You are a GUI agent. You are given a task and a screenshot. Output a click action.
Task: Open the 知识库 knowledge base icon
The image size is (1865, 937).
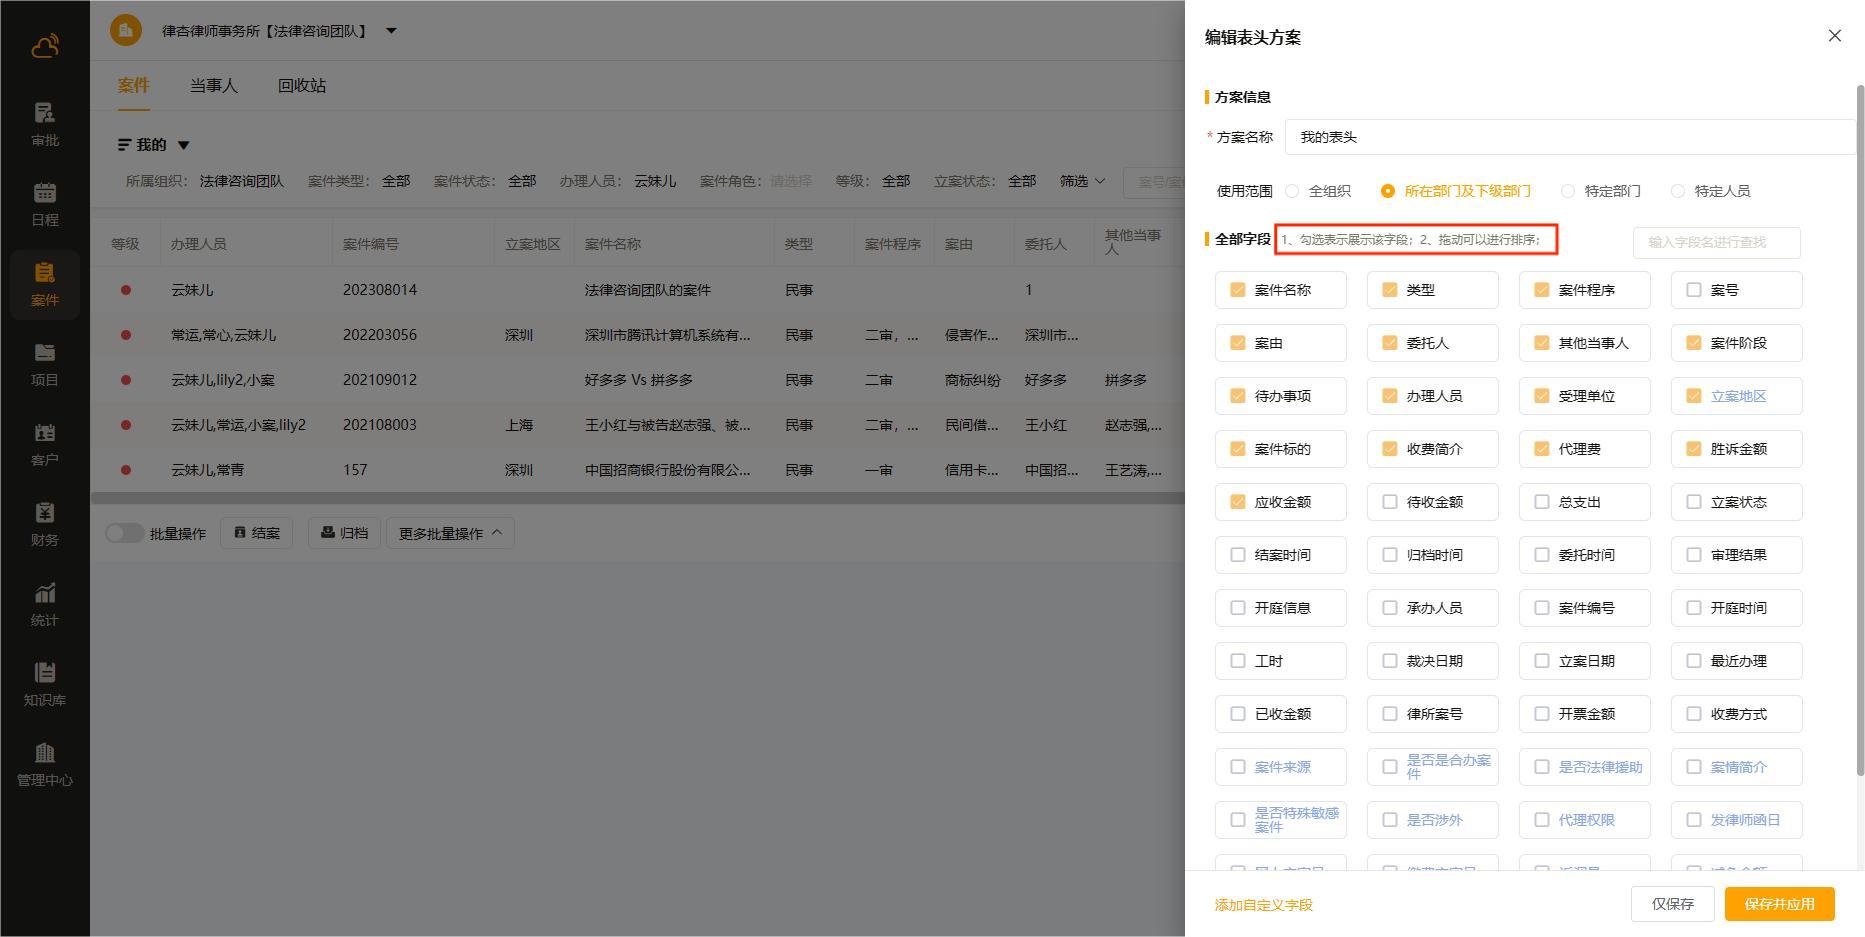(x=45, y=684)
